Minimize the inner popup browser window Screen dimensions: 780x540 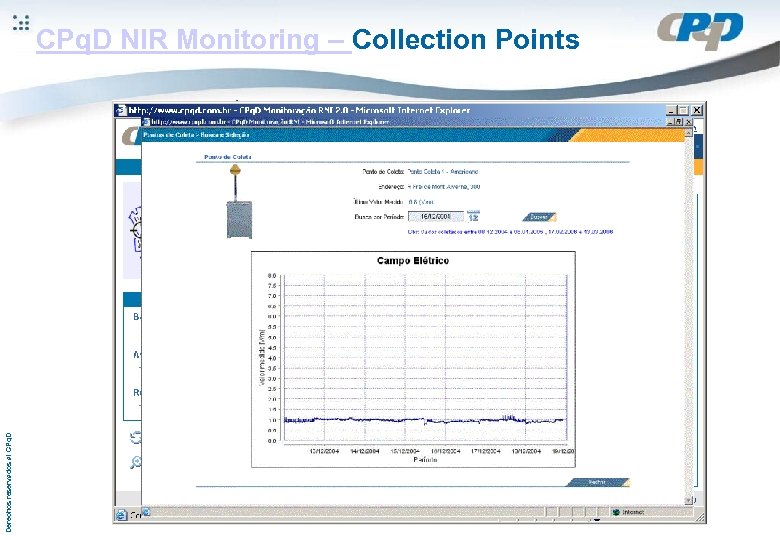coord(670,122)
